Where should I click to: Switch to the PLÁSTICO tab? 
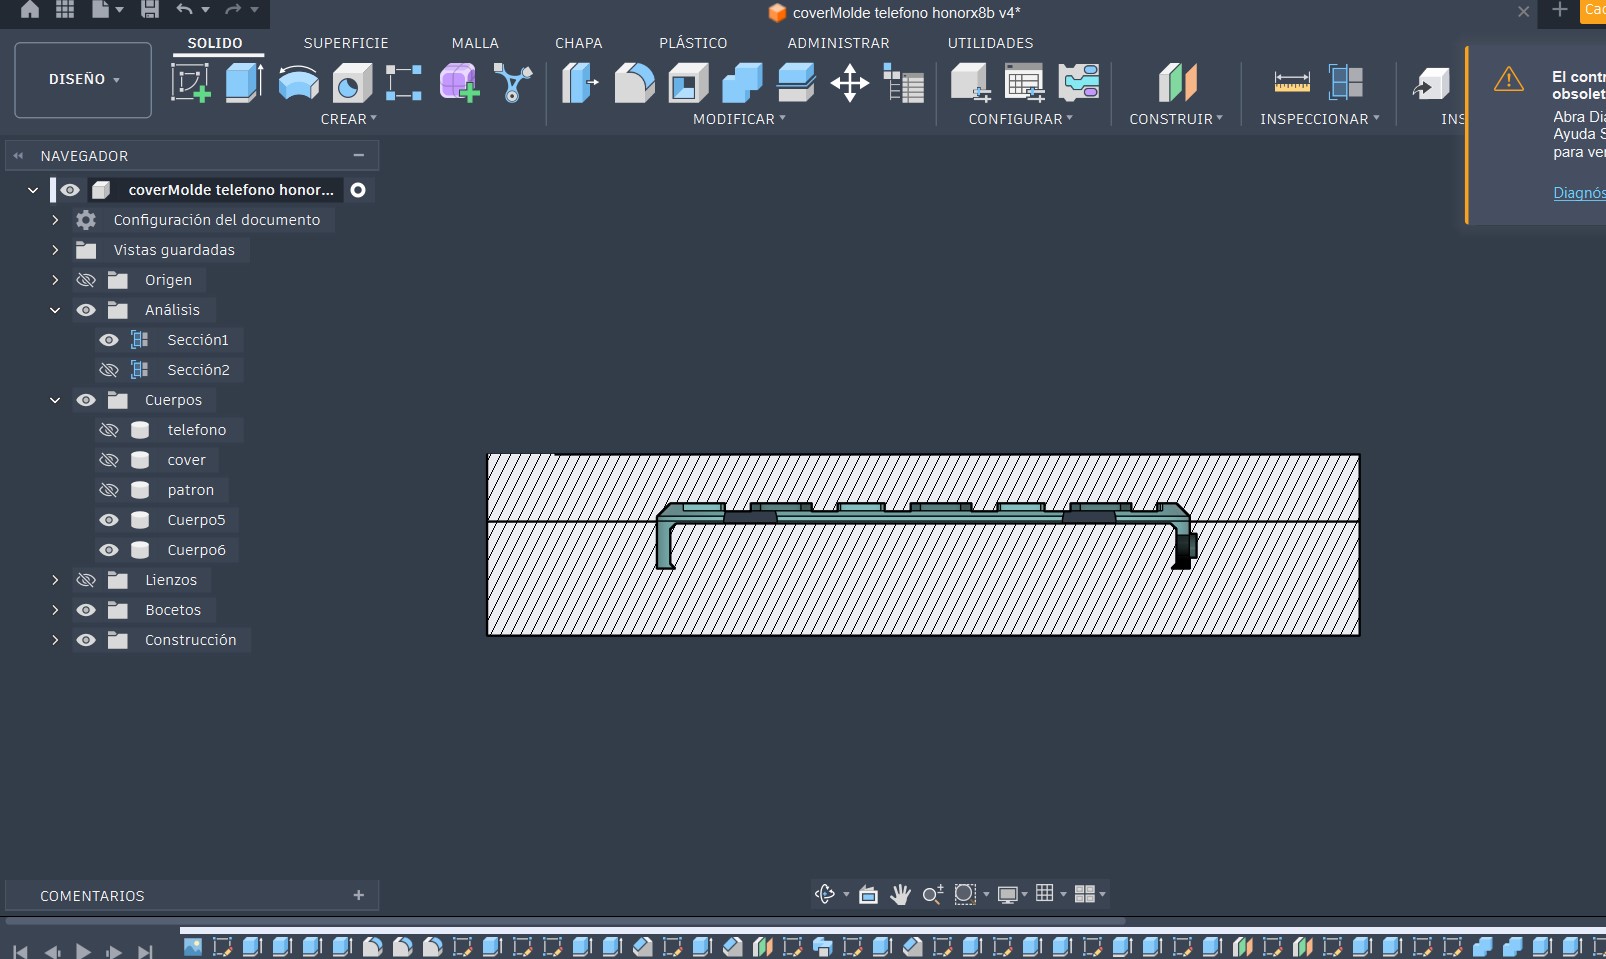coord(693,43)
